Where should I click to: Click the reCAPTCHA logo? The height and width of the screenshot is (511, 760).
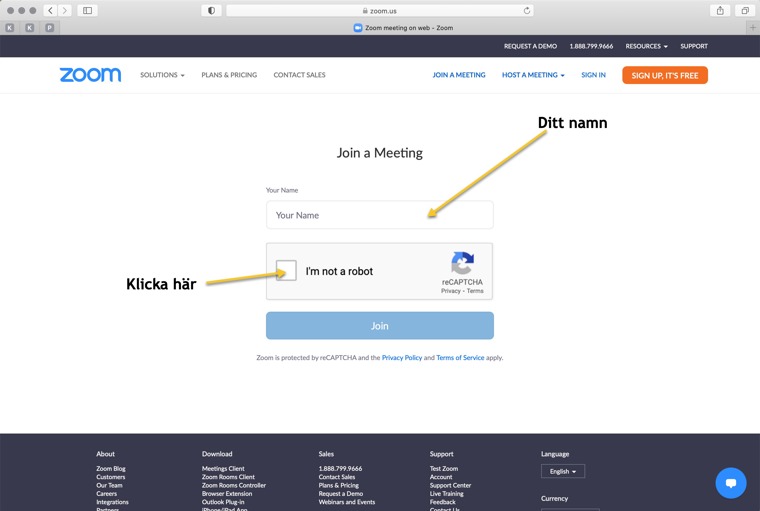click(462, 262)
